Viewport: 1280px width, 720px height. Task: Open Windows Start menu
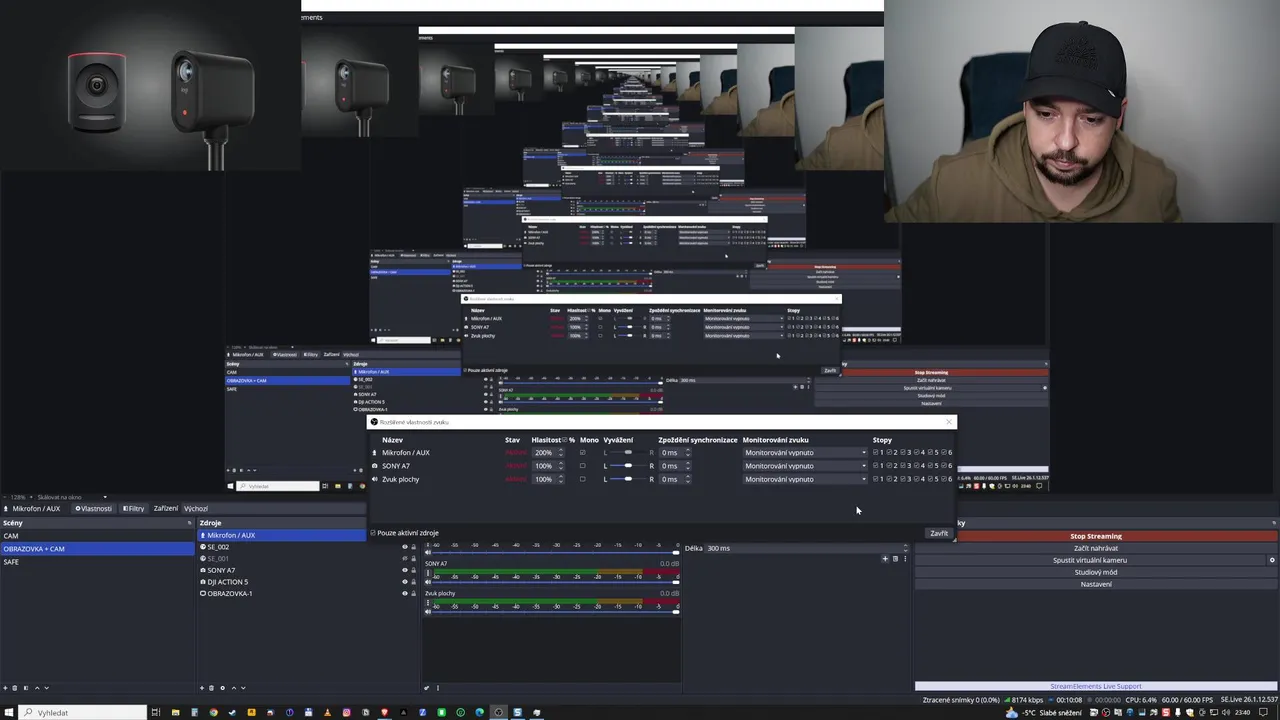[8, 712]
